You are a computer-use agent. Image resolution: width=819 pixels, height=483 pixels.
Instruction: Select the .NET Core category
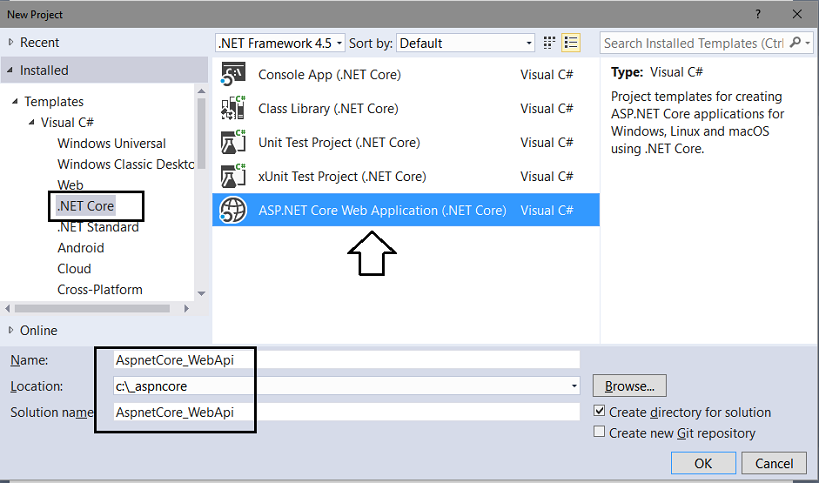[x=85, y=206]
